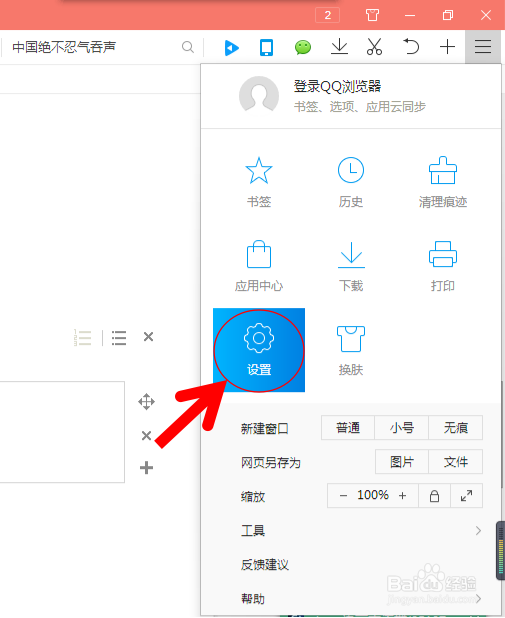Click 登录QQ浏览器 login text
The height and width of the screenshot is (618, 505).
[x=337, y=86]
